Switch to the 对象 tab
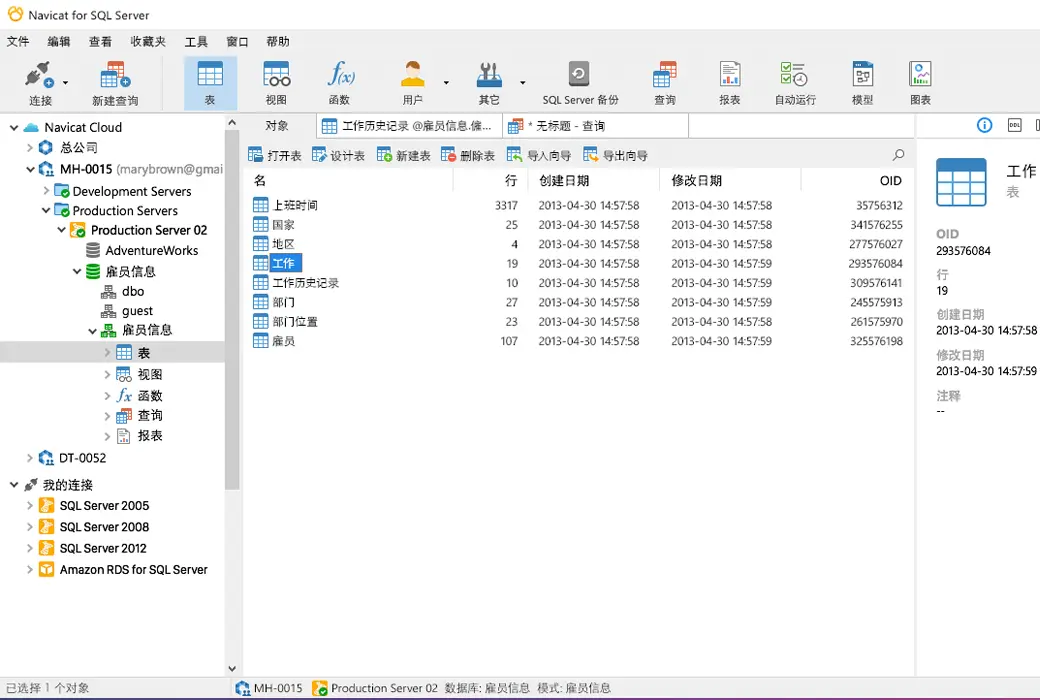This screenshot has height=700, width=1040. 277,125
